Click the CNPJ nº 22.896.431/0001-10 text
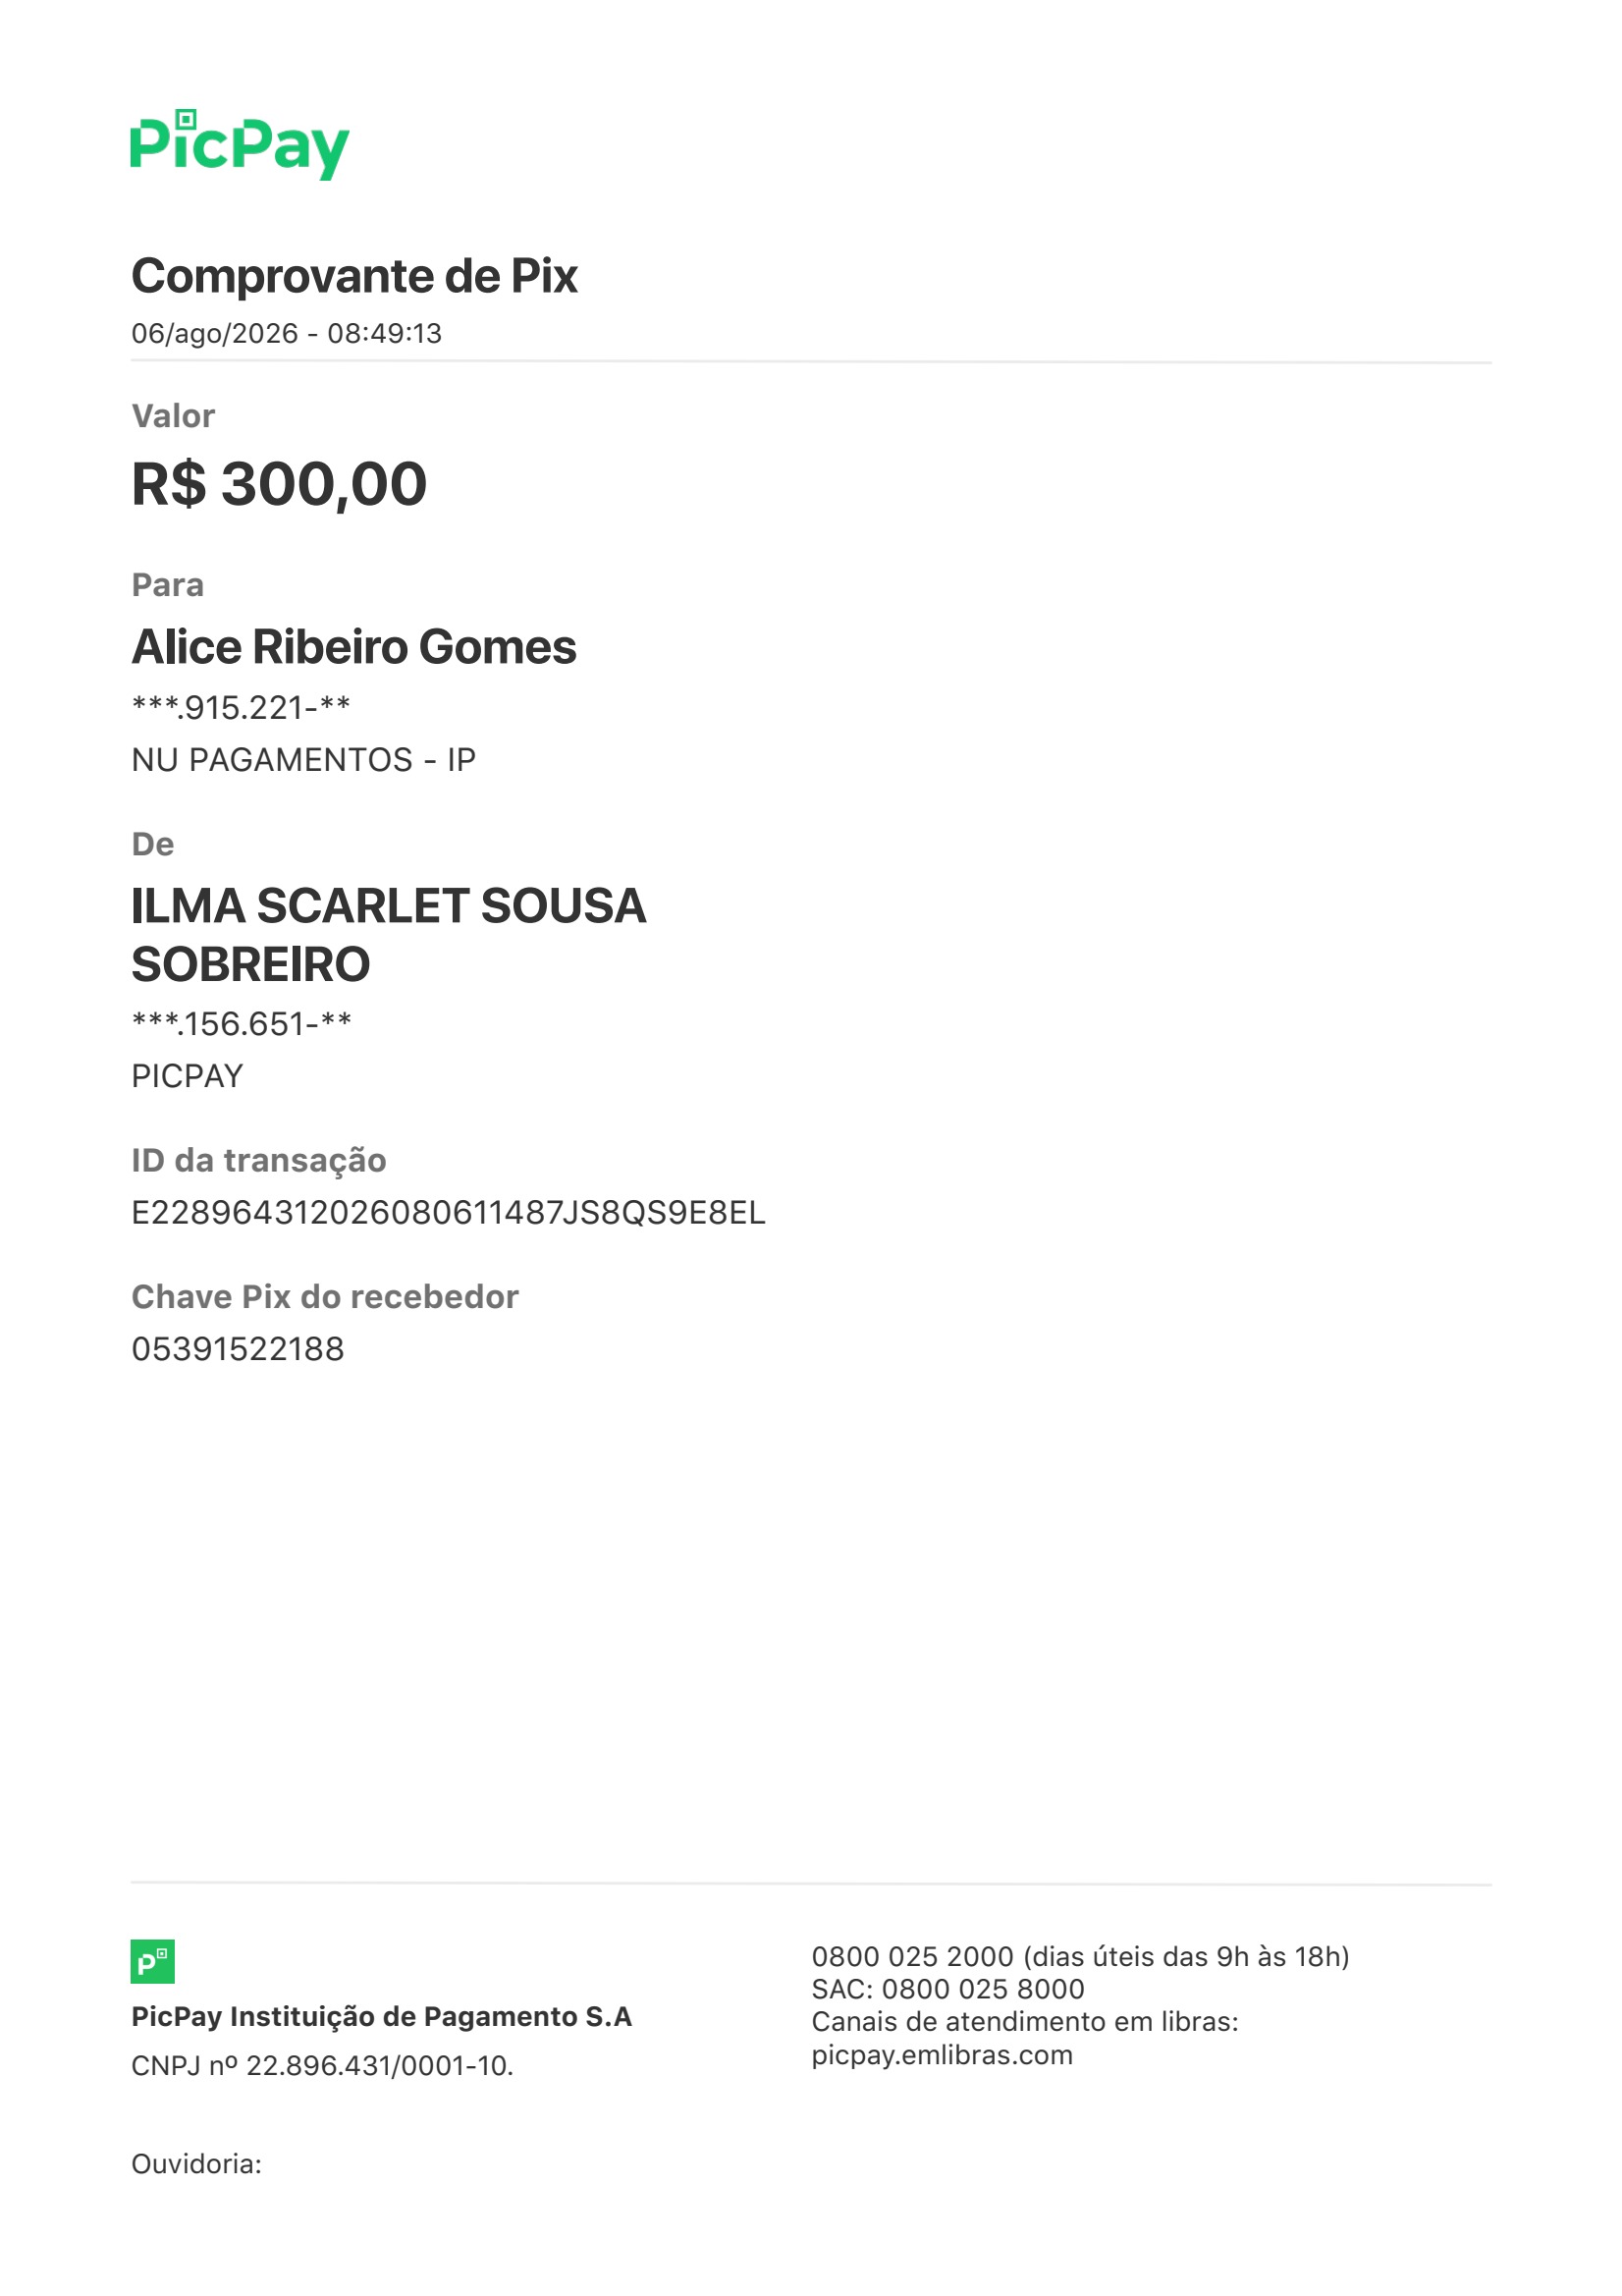 click(x=322, y=2066)
